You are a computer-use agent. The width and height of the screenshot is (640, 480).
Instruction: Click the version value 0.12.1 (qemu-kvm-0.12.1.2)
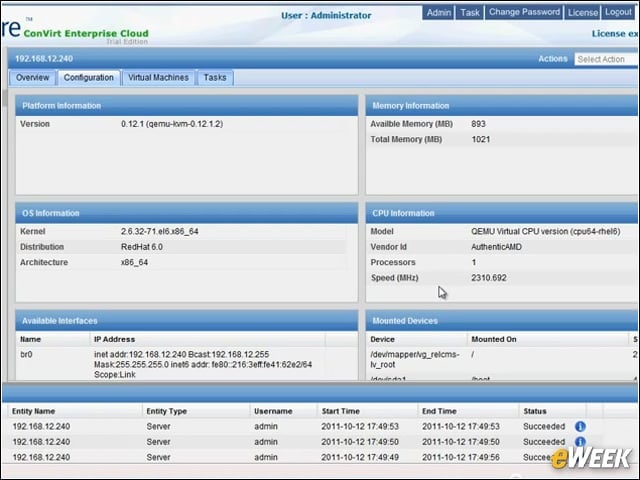pos(172,124)
